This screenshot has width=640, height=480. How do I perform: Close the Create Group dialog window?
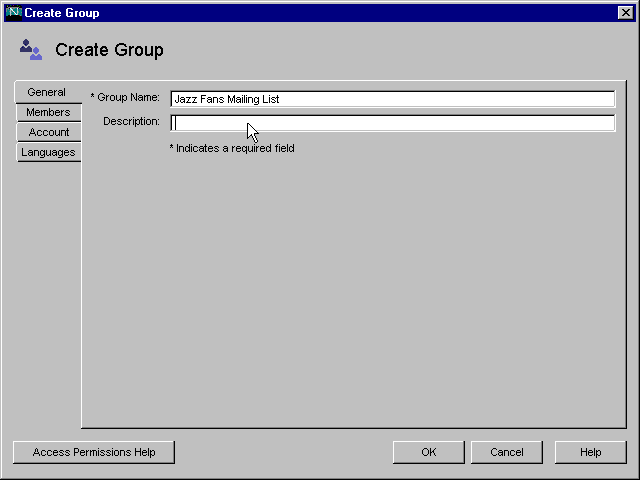[626, 13]
